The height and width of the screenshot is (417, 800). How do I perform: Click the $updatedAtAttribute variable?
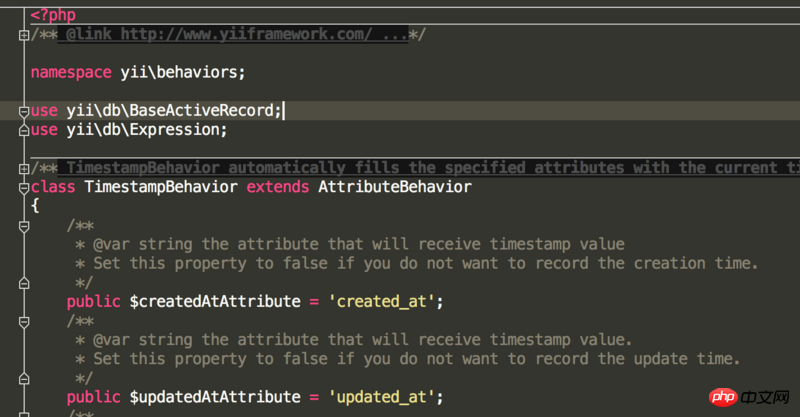pos(215,397)
